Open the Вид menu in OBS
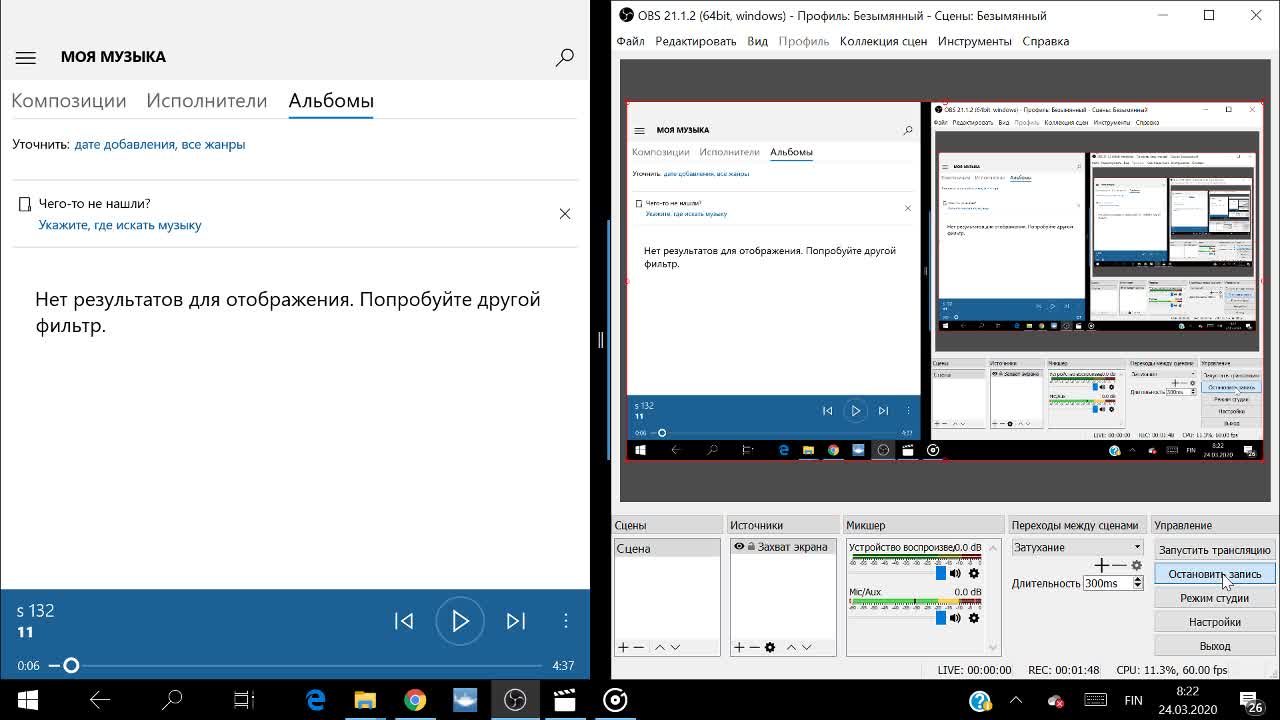The width and height of the screenshot is (1280, 720). (758, 41)
